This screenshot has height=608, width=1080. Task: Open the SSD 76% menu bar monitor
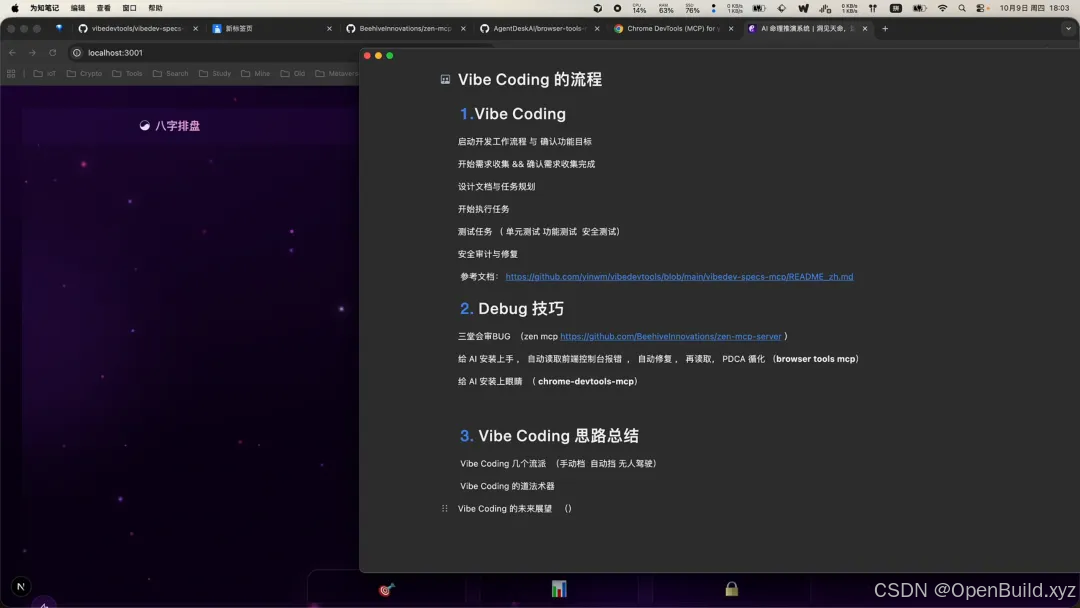point(692,8)
